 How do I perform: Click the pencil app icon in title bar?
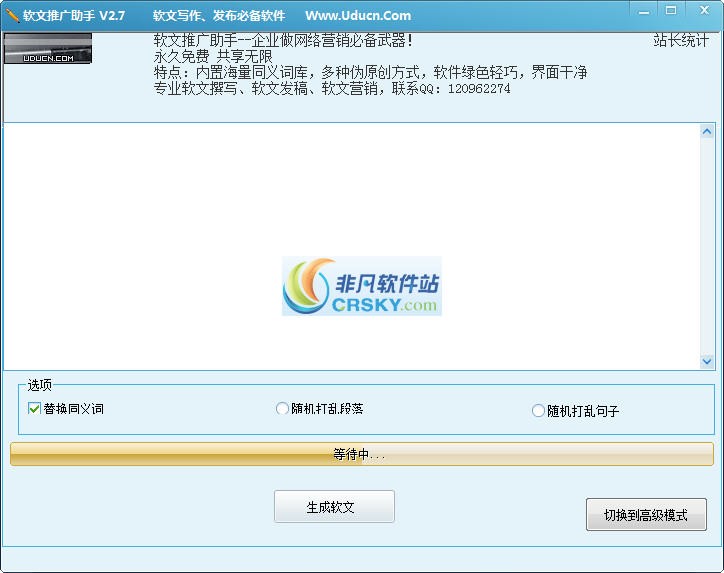click(x=12, y=15)
